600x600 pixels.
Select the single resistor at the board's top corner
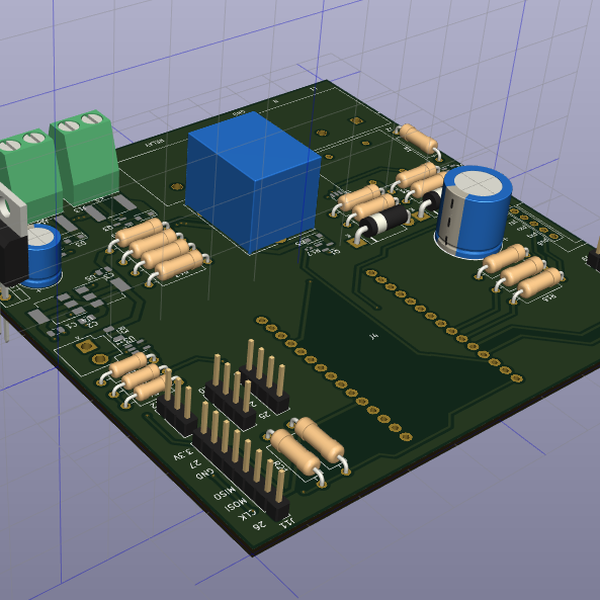tap(418, 139)
